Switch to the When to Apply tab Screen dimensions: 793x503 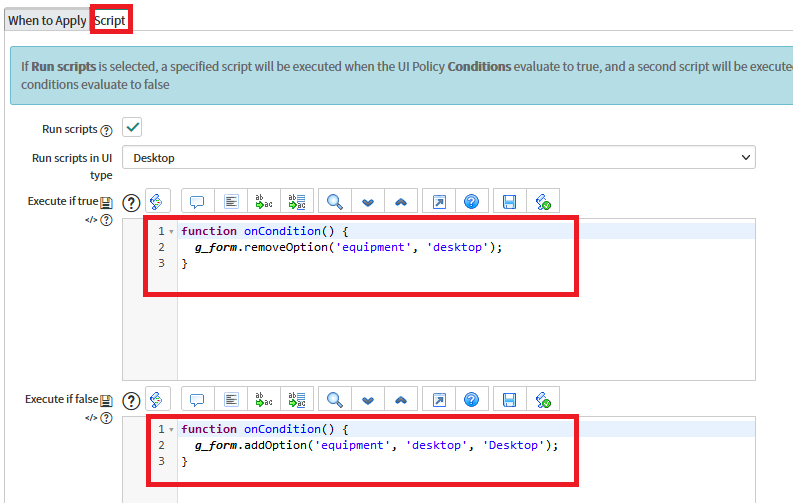pyautogui.click(x=47, y=21)
